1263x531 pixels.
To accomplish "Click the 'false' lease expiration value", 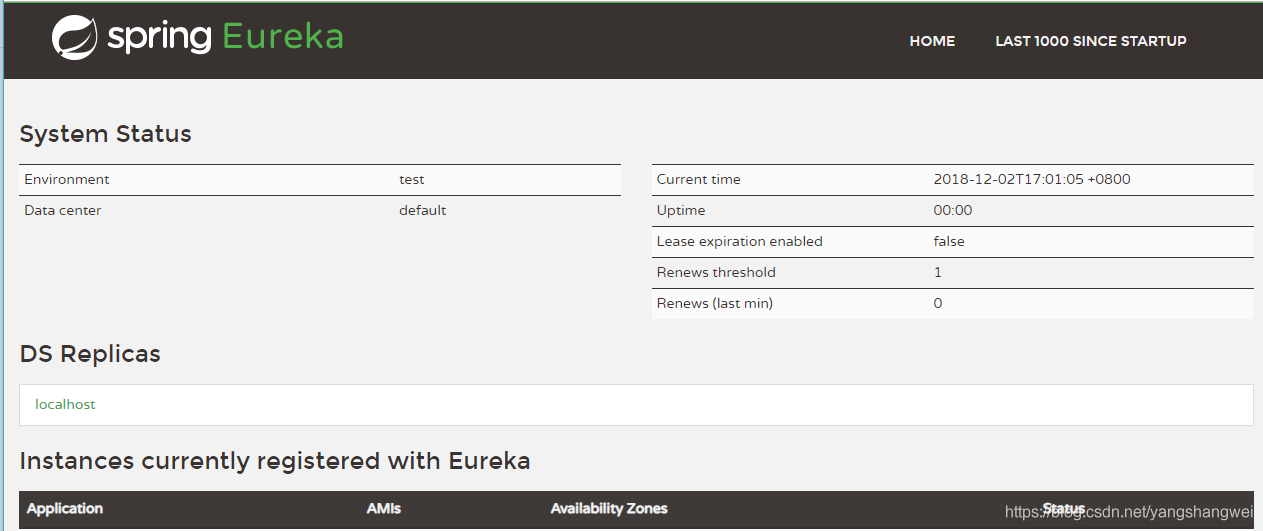I will (949, 242).
